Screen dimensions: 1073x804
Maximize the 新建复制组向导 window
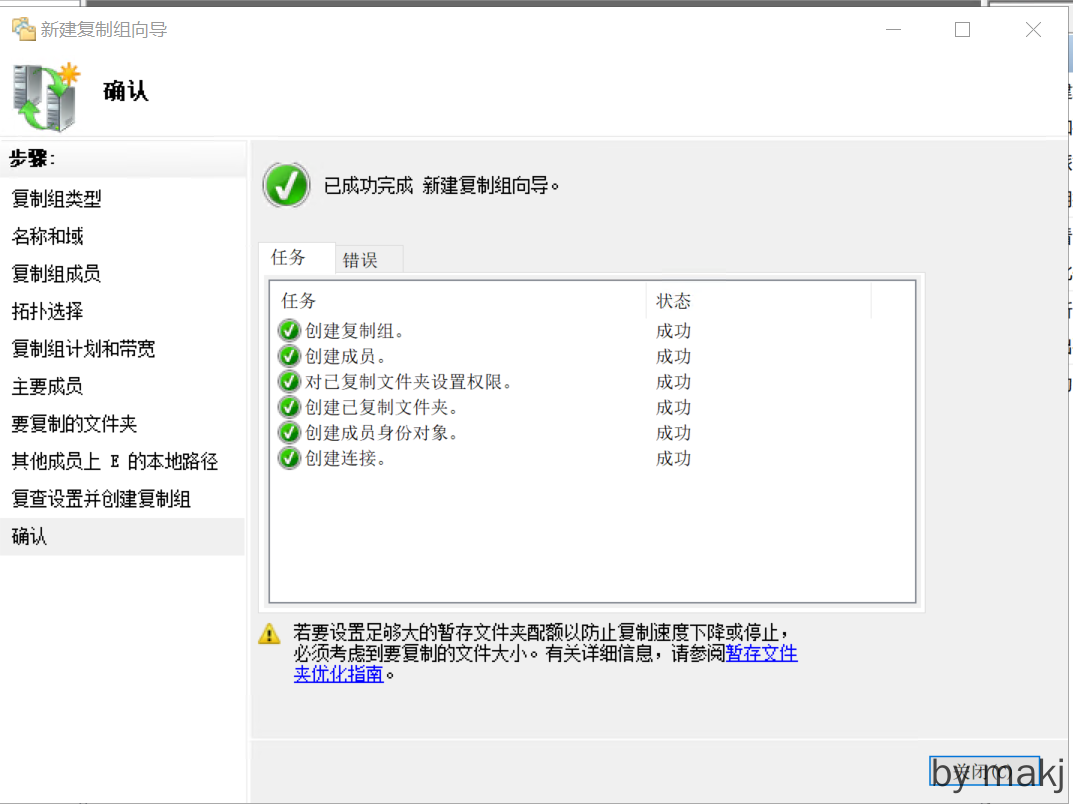pos(962,30)
